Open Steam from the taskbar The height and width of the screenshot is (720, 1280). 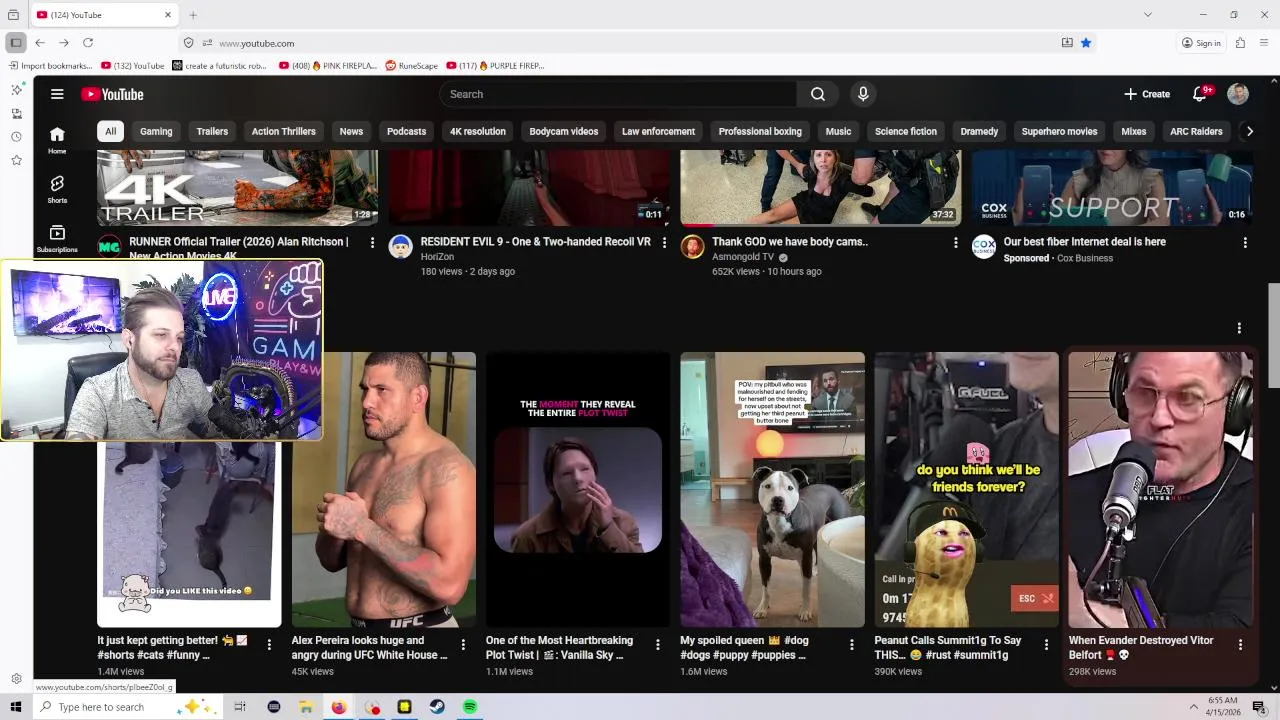click(x=437, y=707)
